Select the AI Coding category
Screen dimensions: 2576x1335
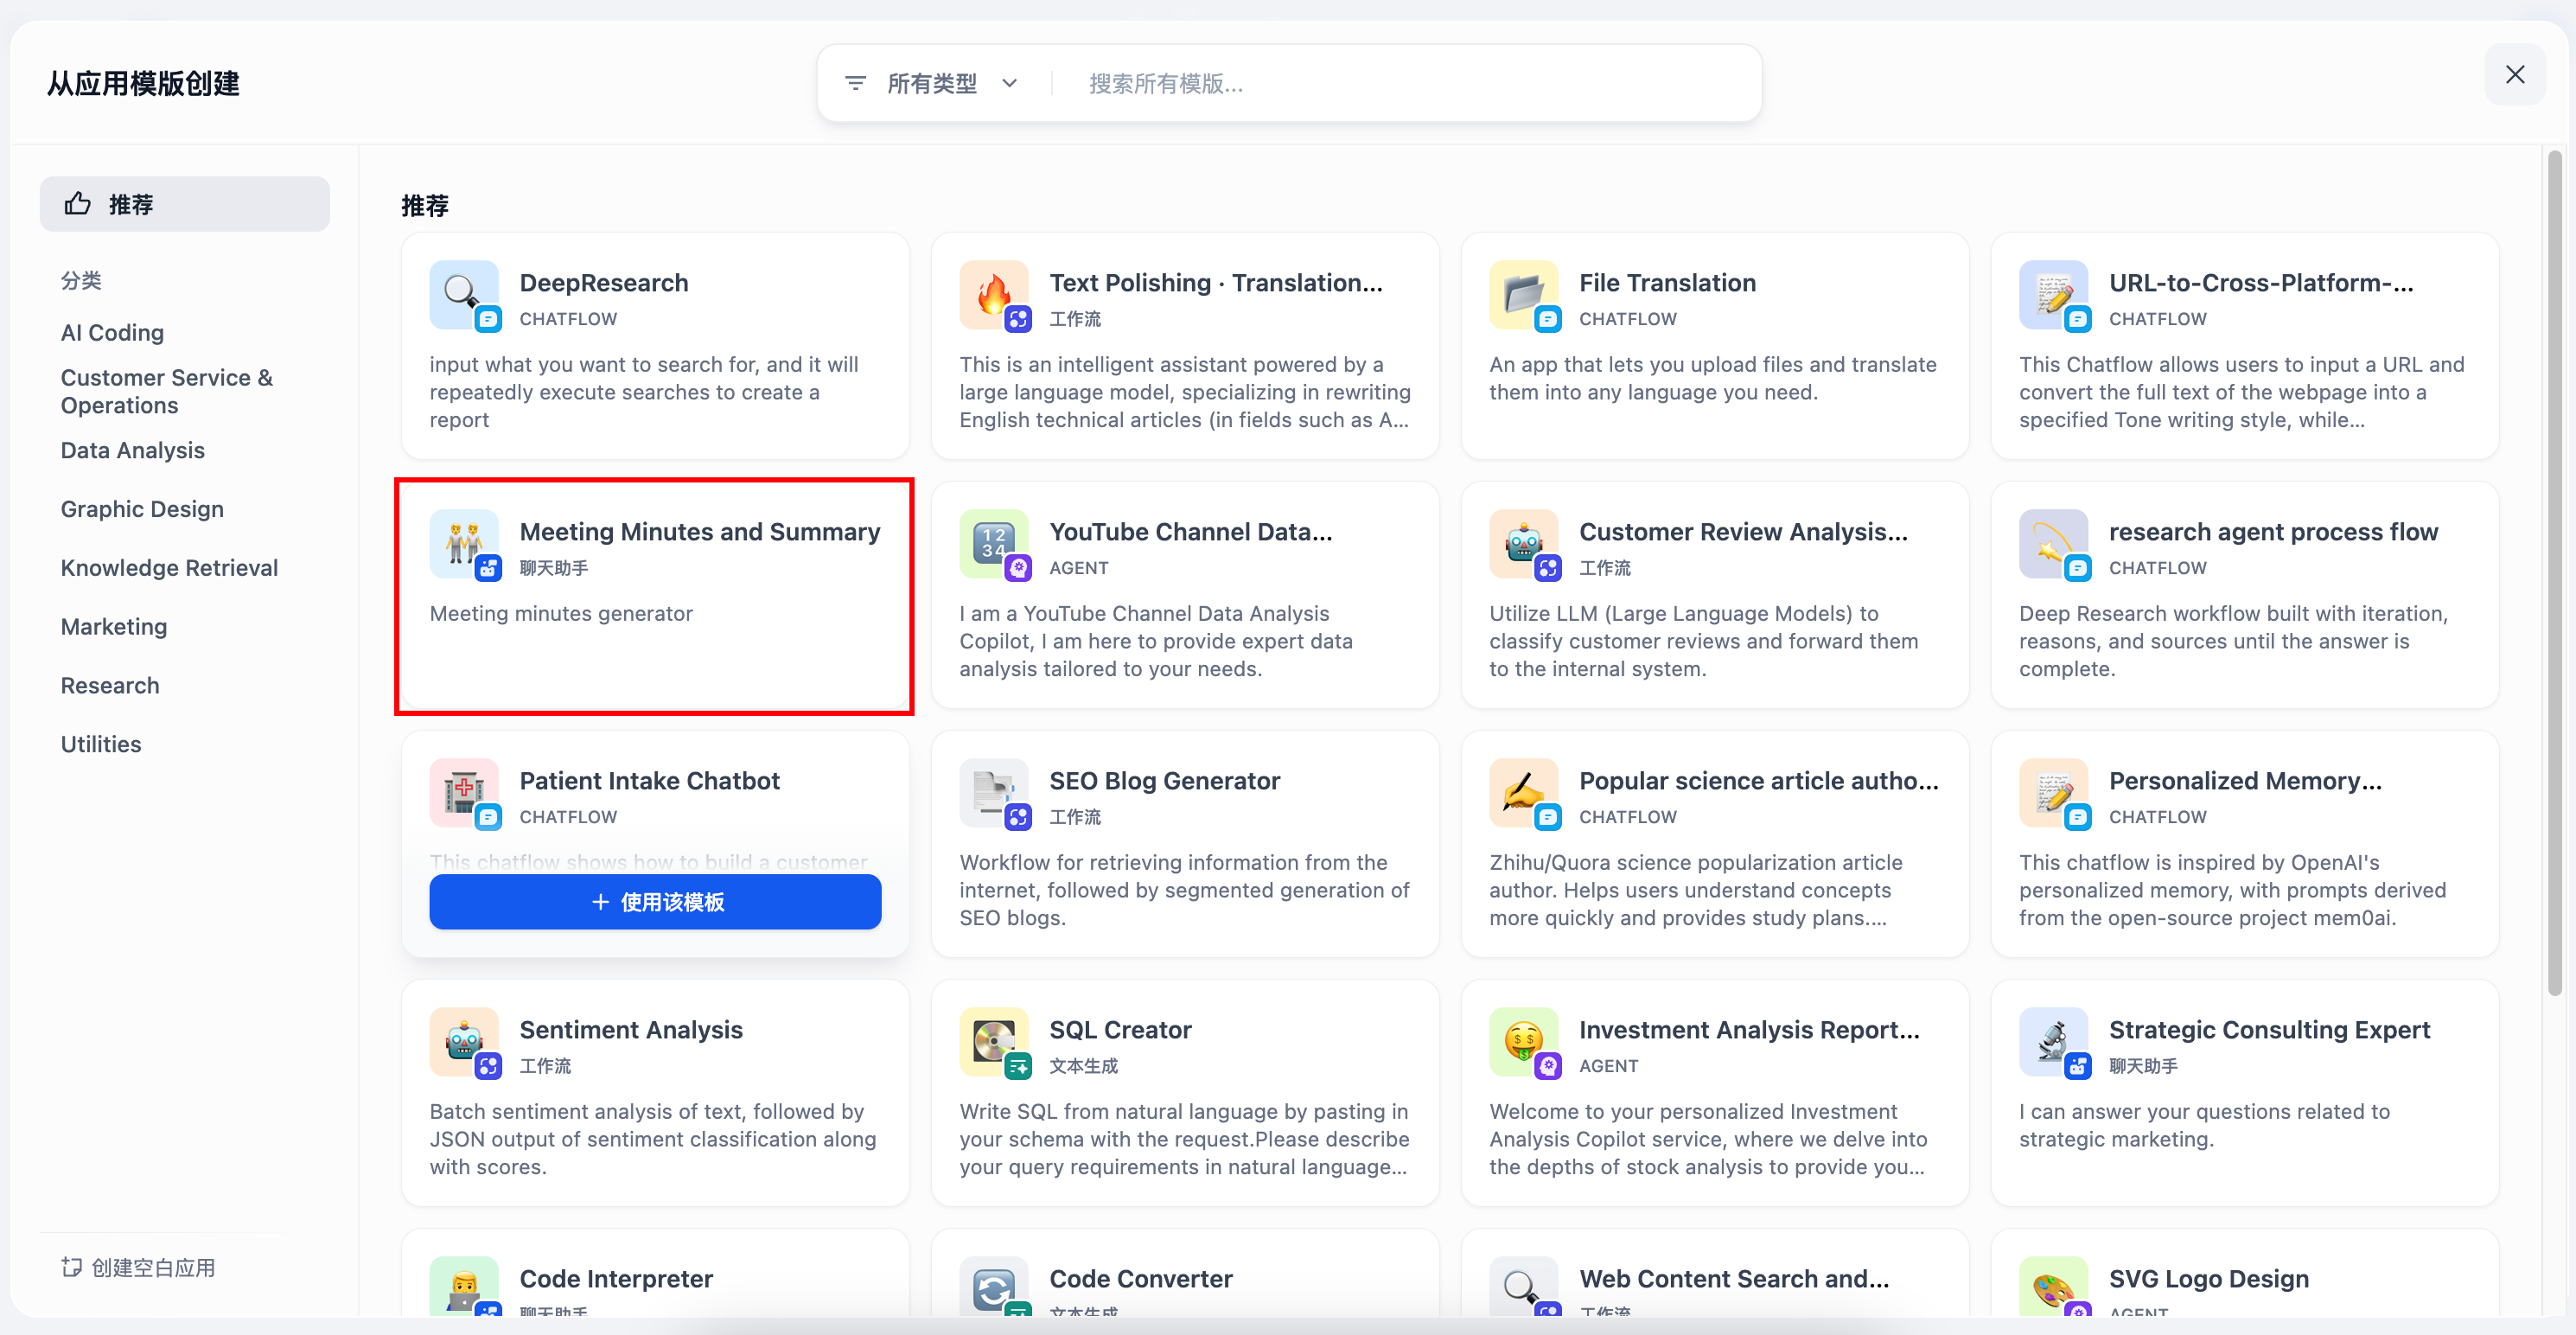(x=112, y=332)
